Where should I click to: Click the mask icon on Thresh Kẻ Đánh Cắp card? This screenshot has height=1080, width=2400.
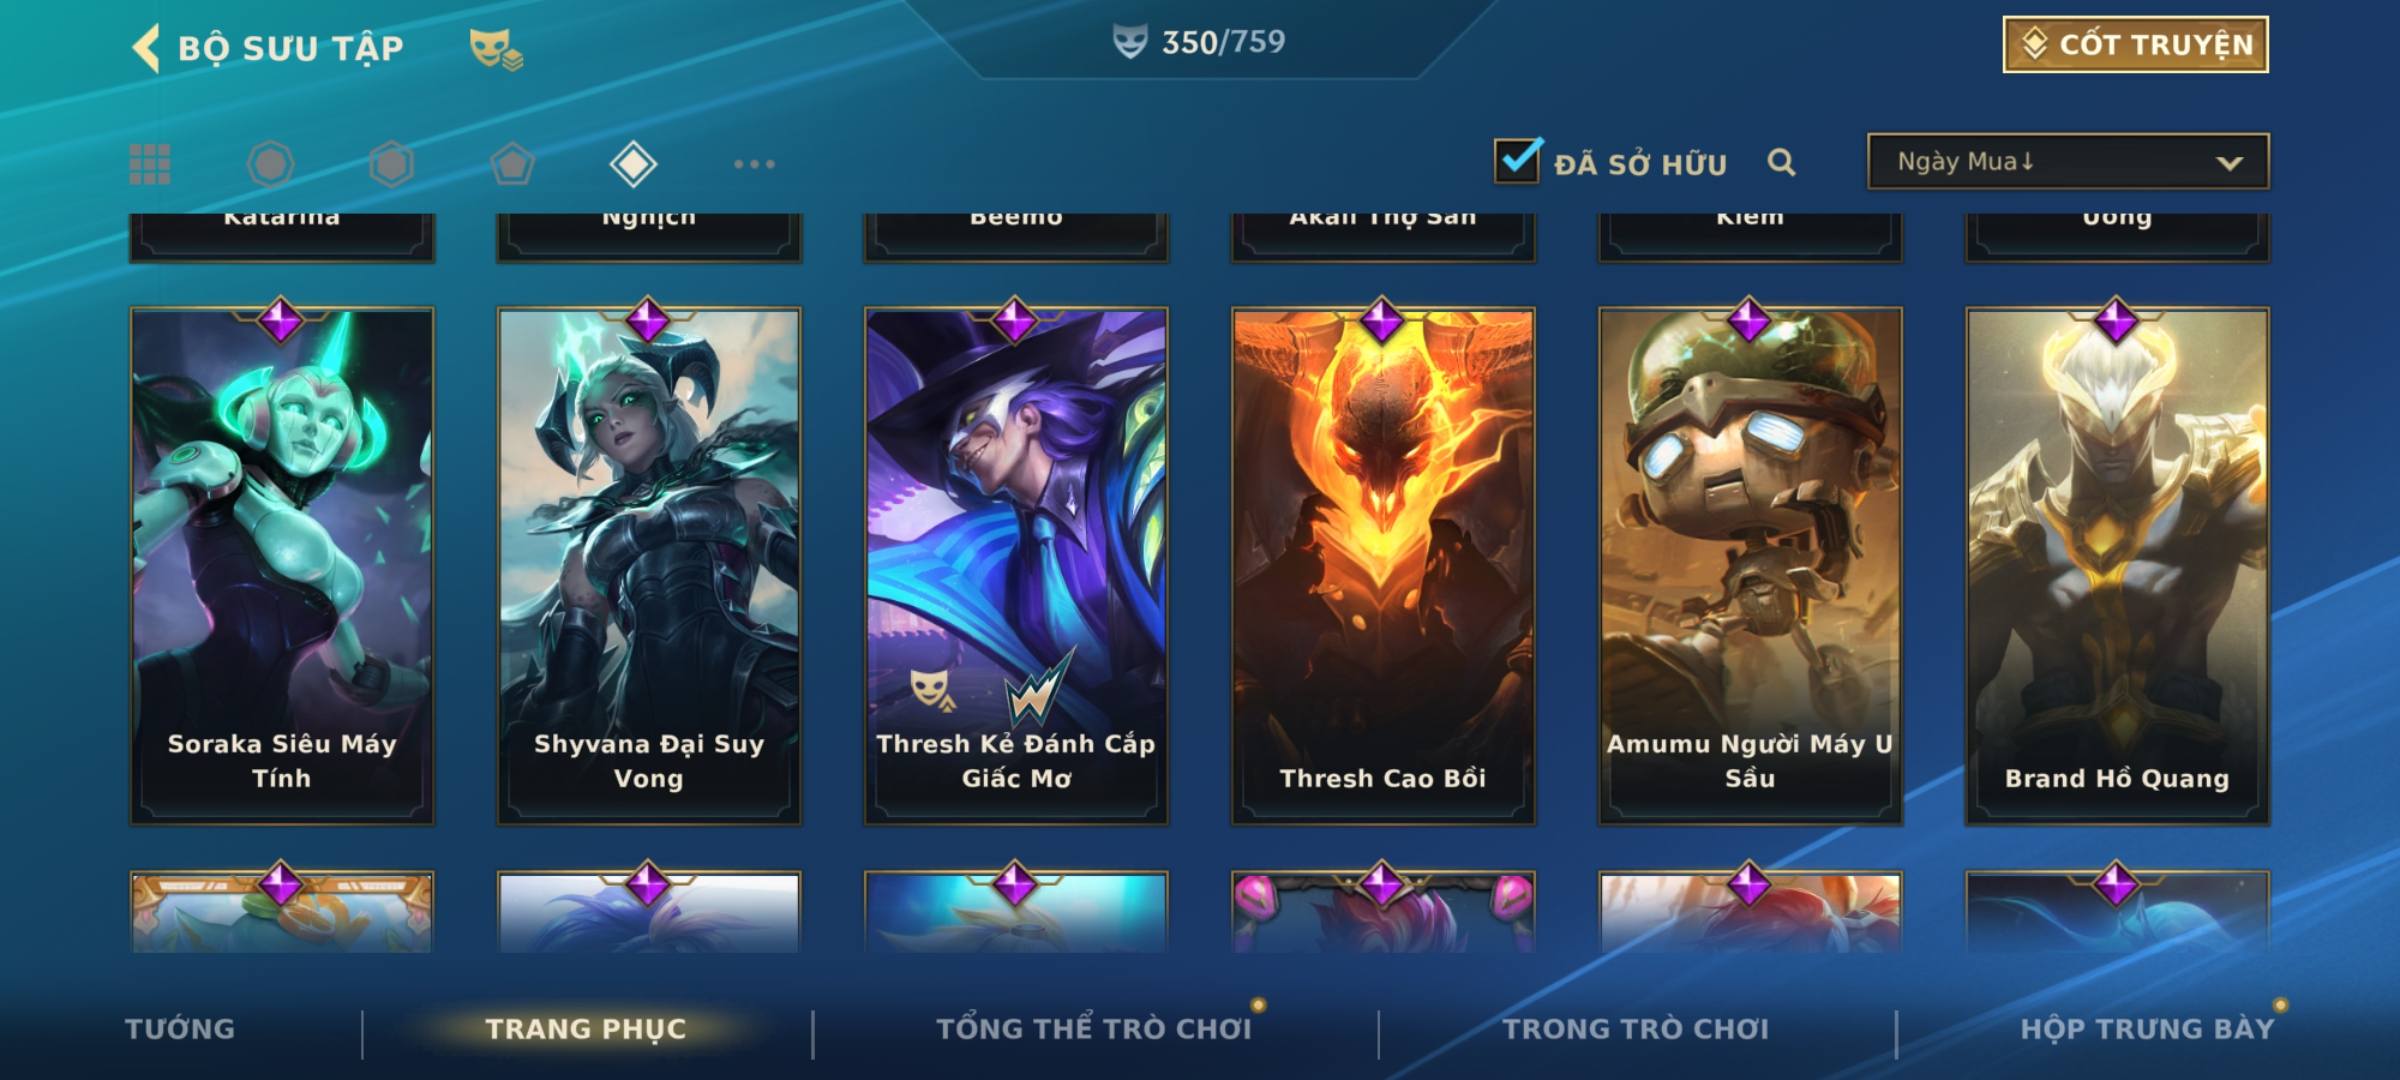tap(932, 689)
